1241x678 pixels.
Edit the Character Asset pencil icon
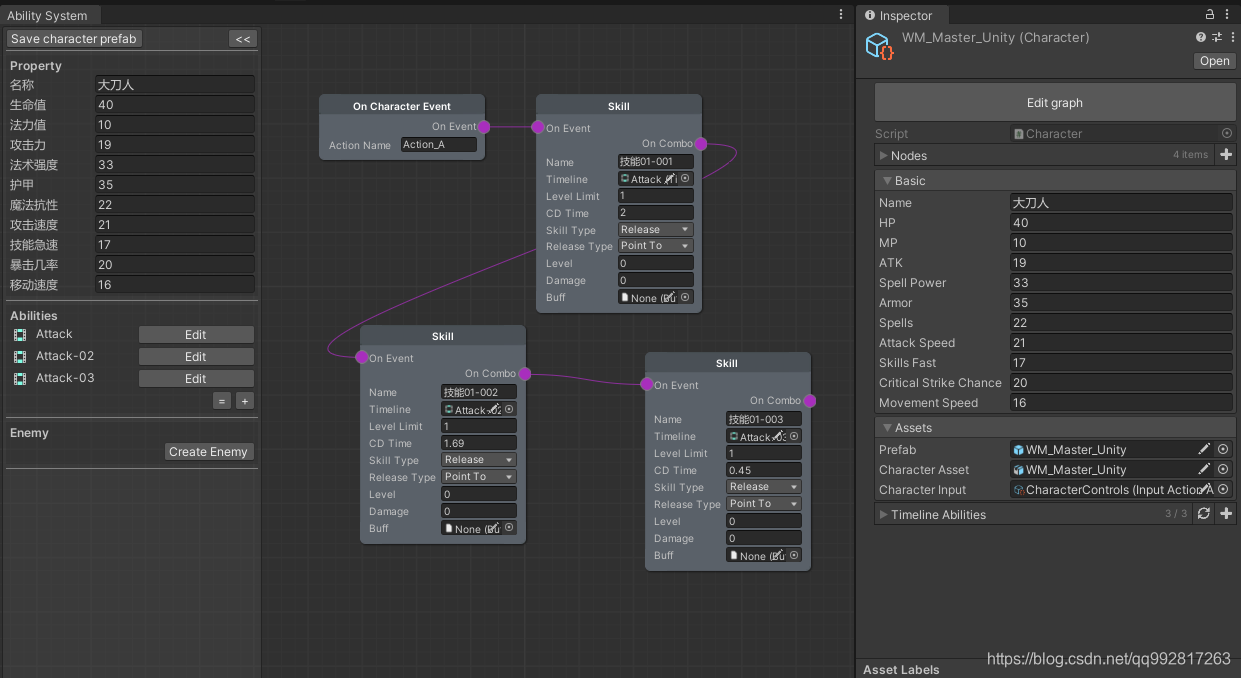(1205, 470)
